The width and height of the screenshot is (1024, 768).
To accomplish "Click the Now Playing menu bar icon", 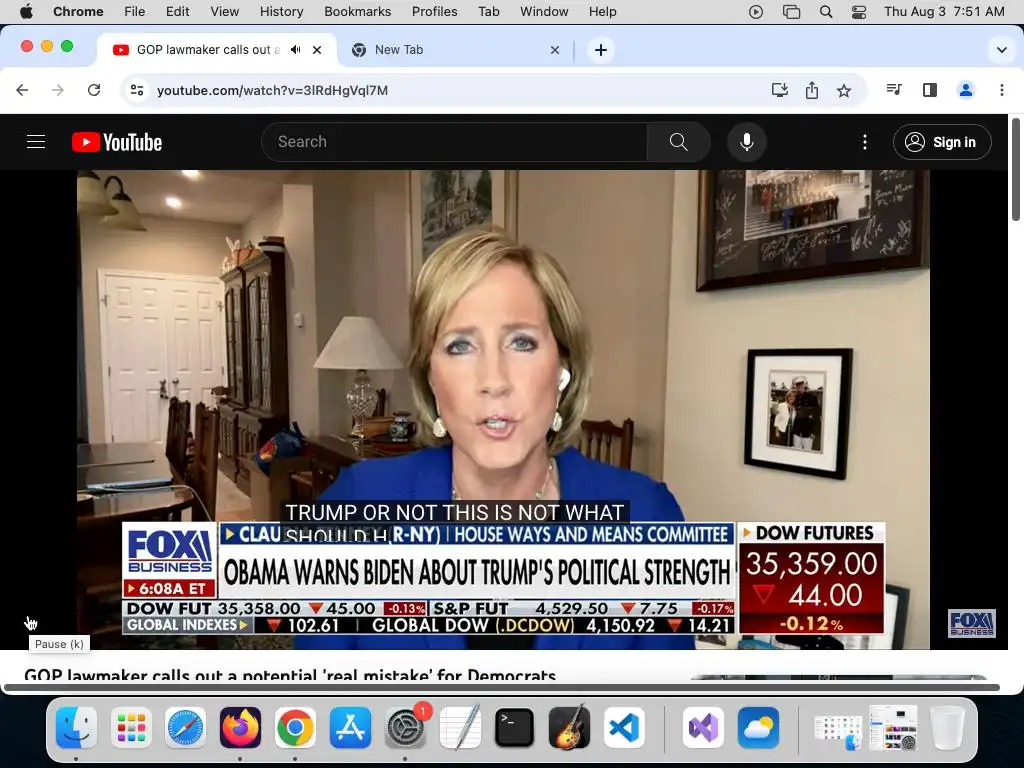I will tap(756, 12).
